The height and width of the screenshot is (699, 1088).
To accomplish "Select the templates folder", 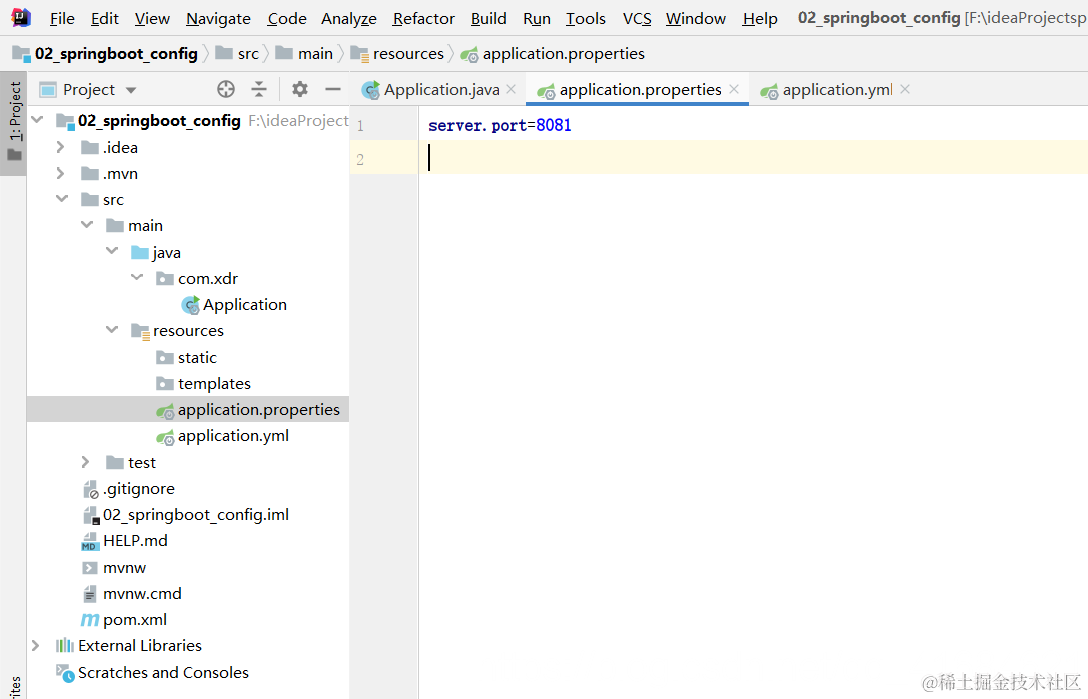I will pyautogui.click(x=214, y=384).
